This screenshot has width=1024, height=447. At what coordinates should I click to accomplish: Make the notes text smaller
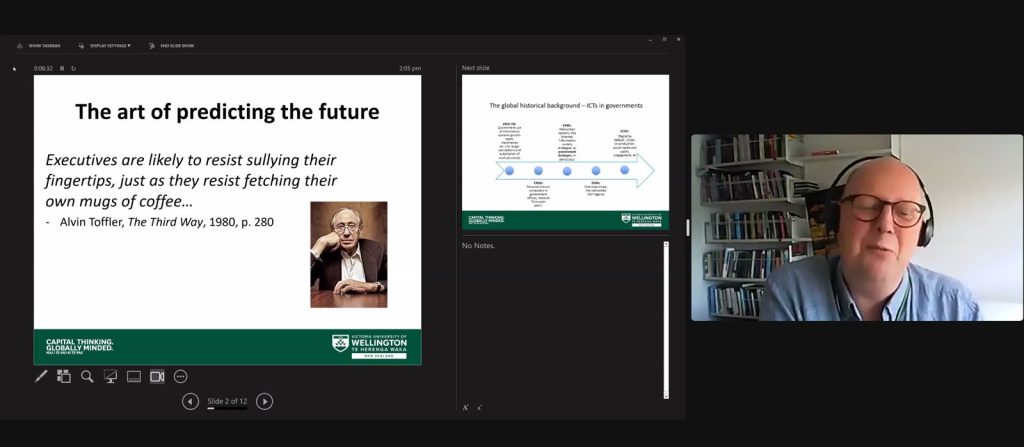[478, 407]
